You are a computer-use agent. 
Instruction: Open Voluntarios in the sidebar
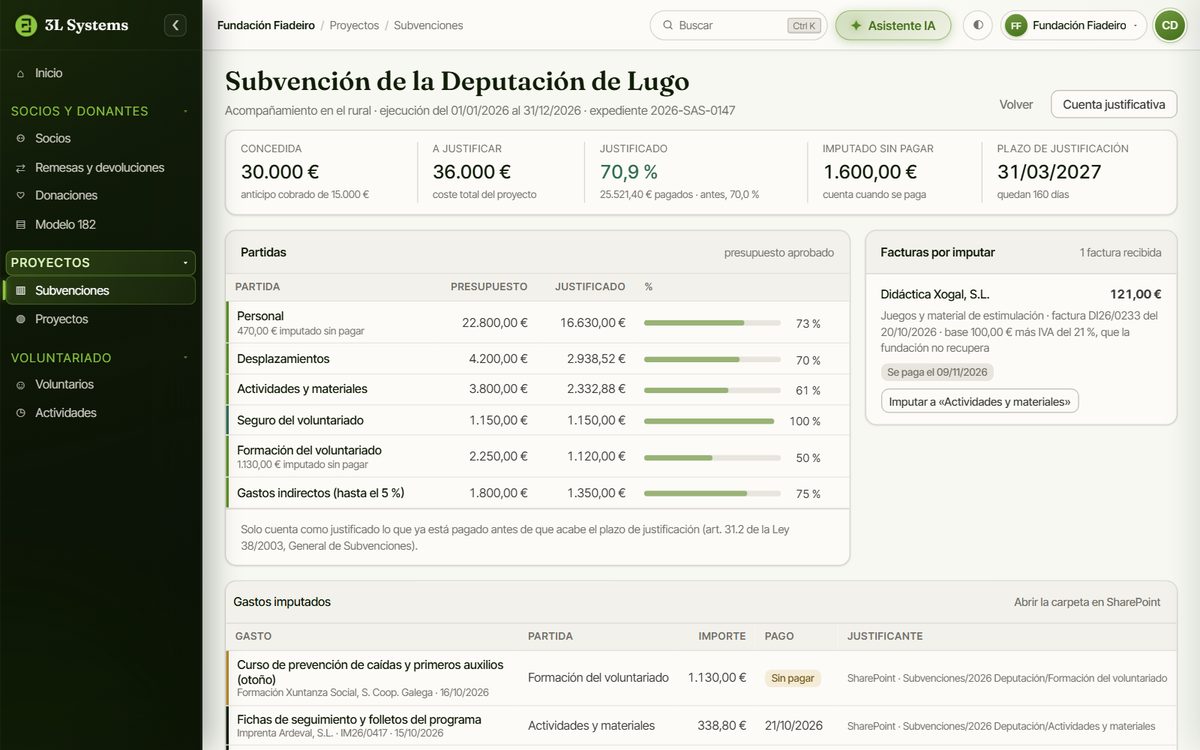pos(101,385)
